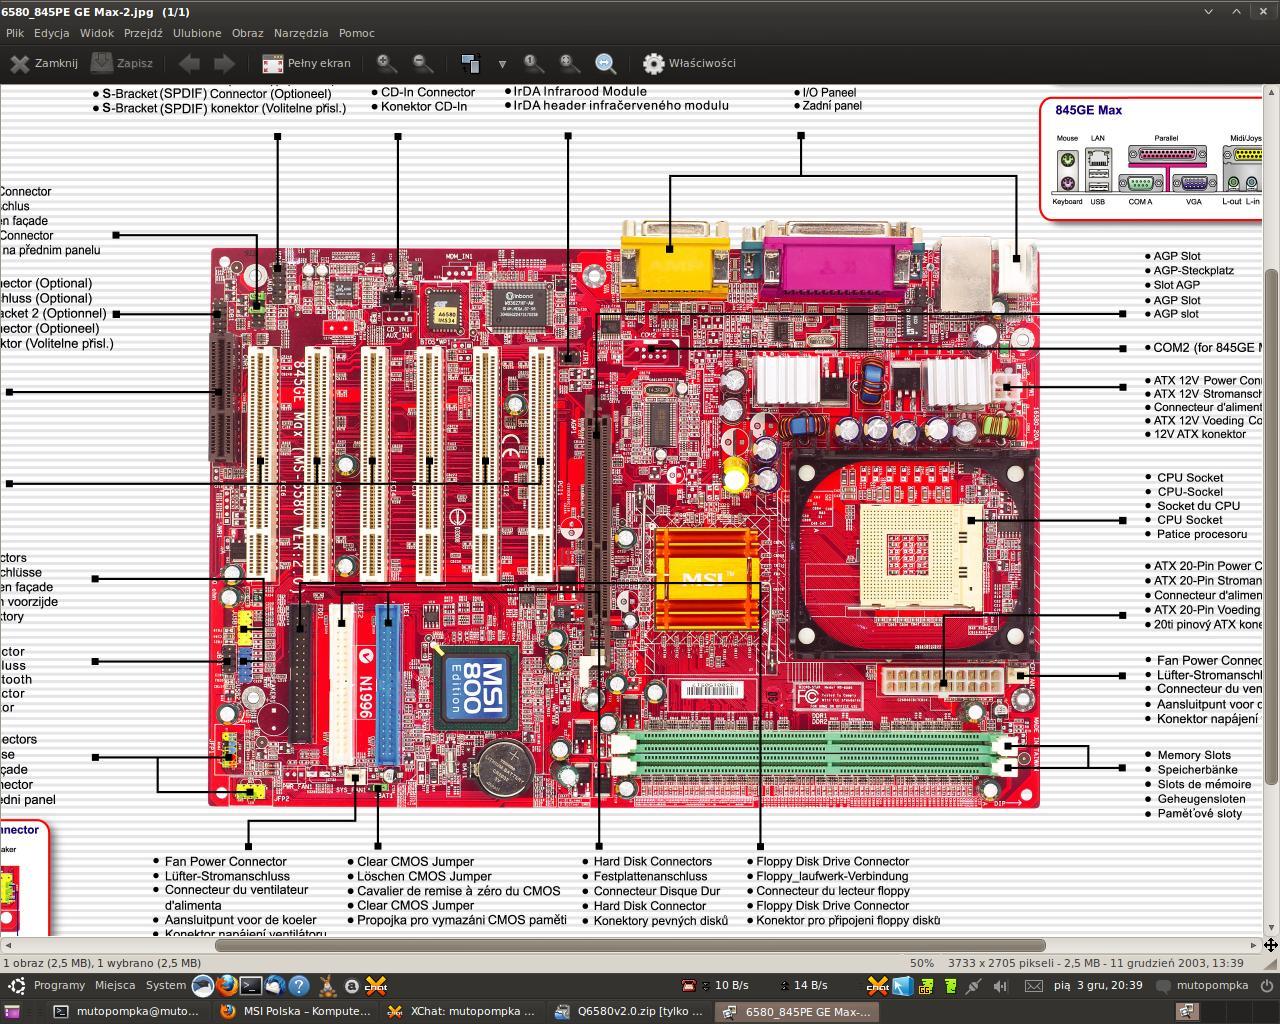Click the GG messenger tray icon
Screen dimensions: 1280x1024
(926, 986)
